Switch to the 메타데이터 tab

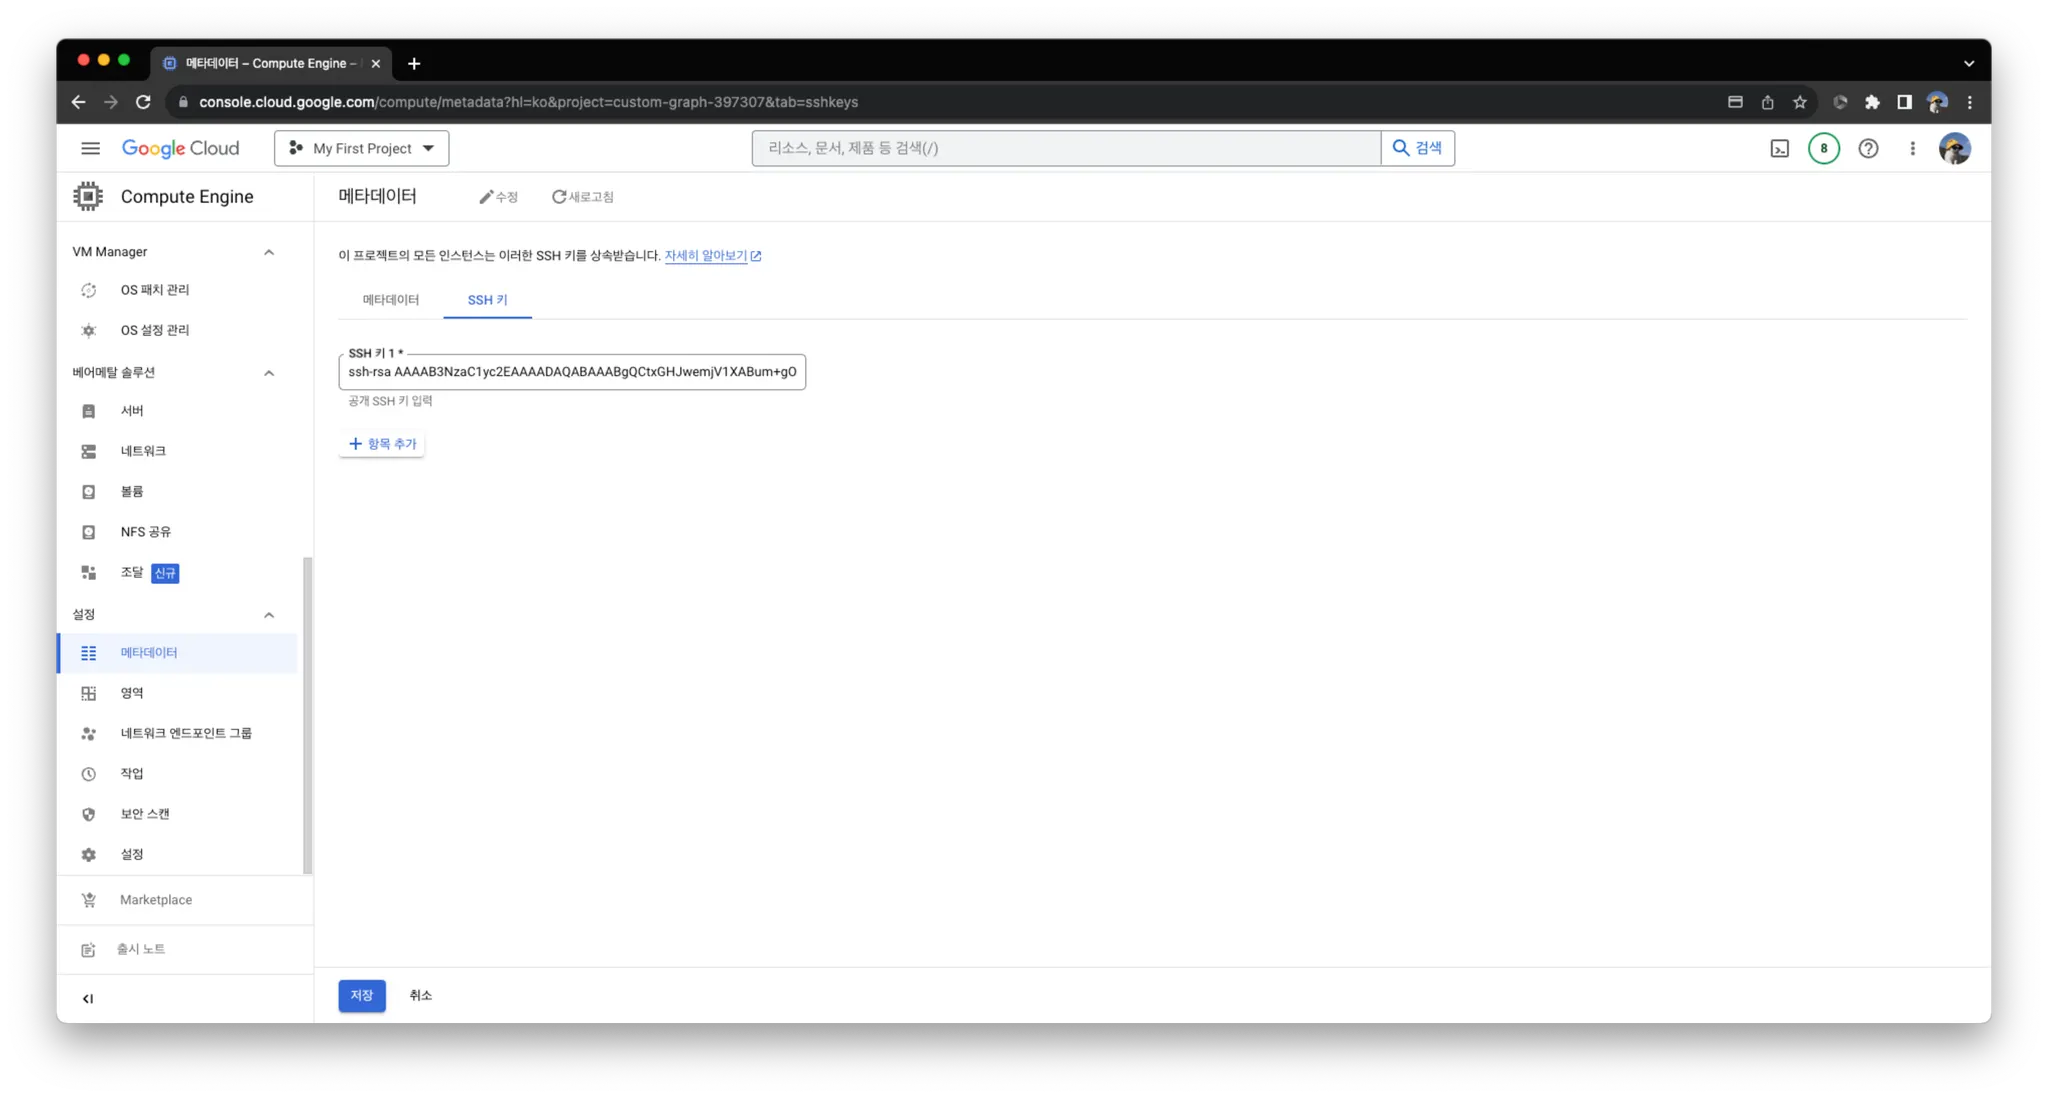click(x=390, y=300)
